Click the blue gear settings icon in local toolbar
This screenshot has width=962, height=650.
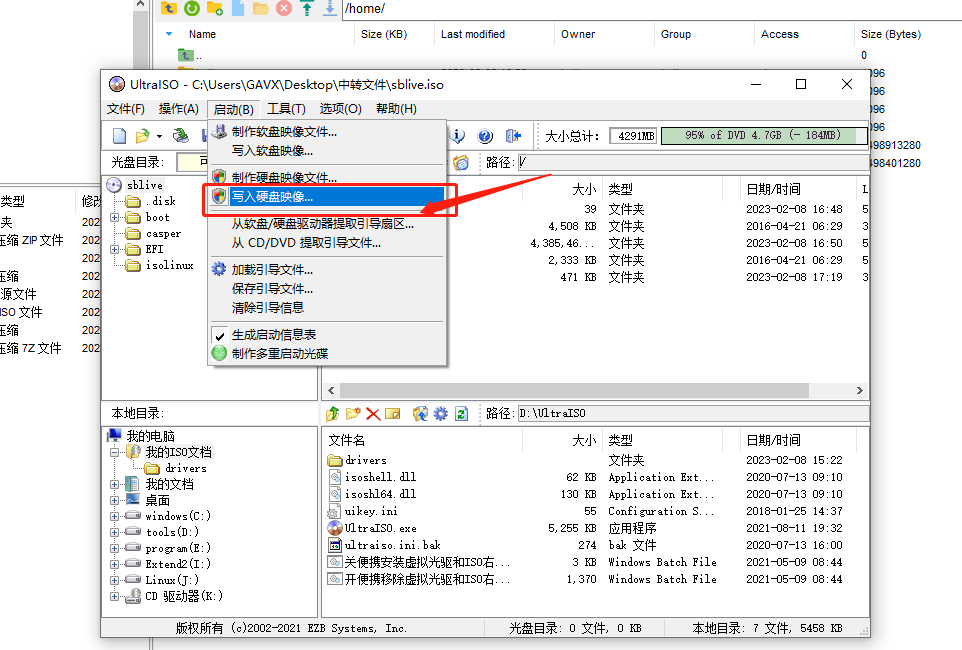(441, 414)
